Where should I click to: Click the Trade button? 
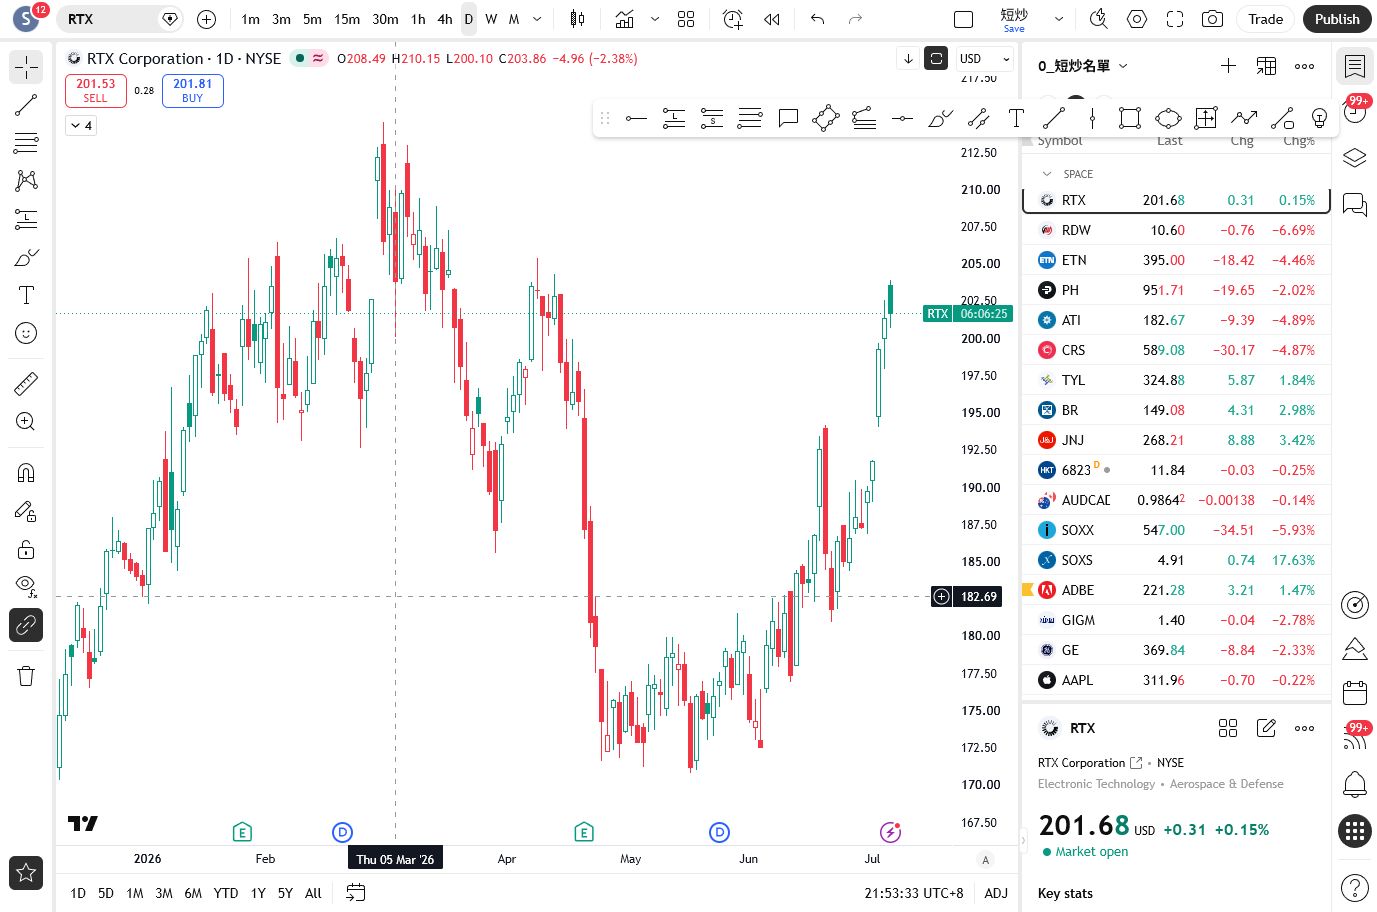pyautogui.click(x=1265, y=19)
